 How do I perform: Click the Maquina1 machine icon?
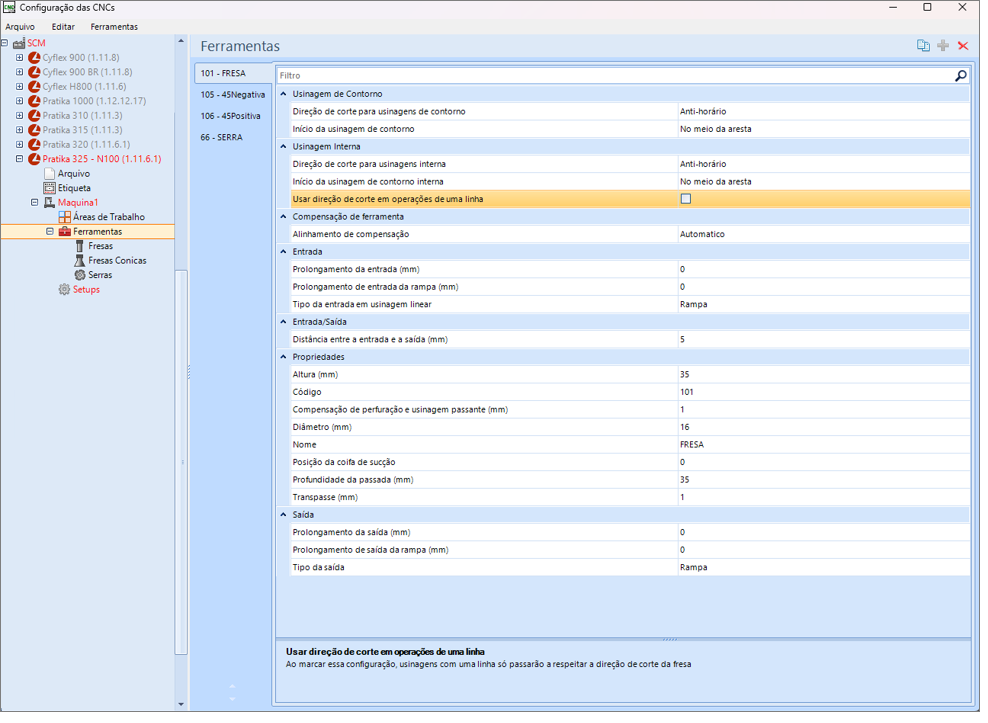tap(50, 204)
